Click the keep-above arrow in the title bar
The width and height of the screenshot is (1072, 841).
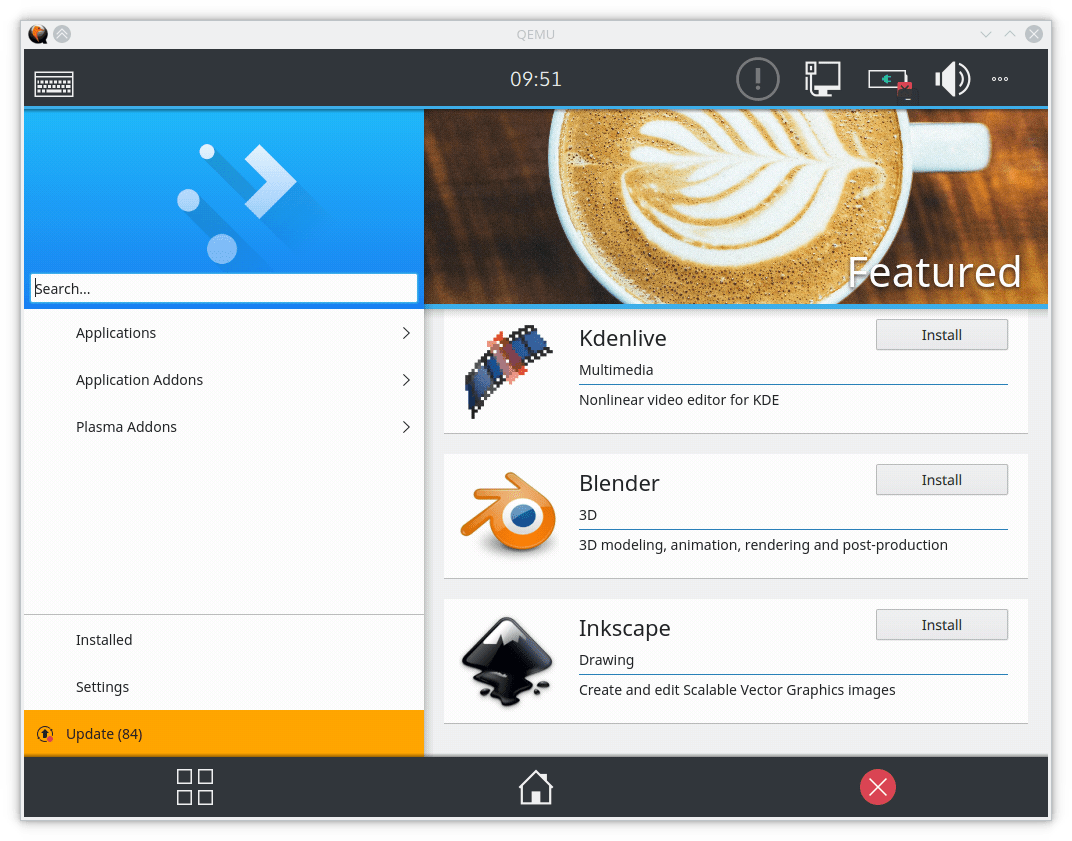[62, 34]
